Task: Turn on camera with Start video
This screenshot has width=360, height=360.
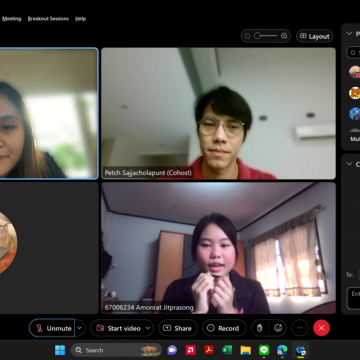Action: [x=118, y=328]
